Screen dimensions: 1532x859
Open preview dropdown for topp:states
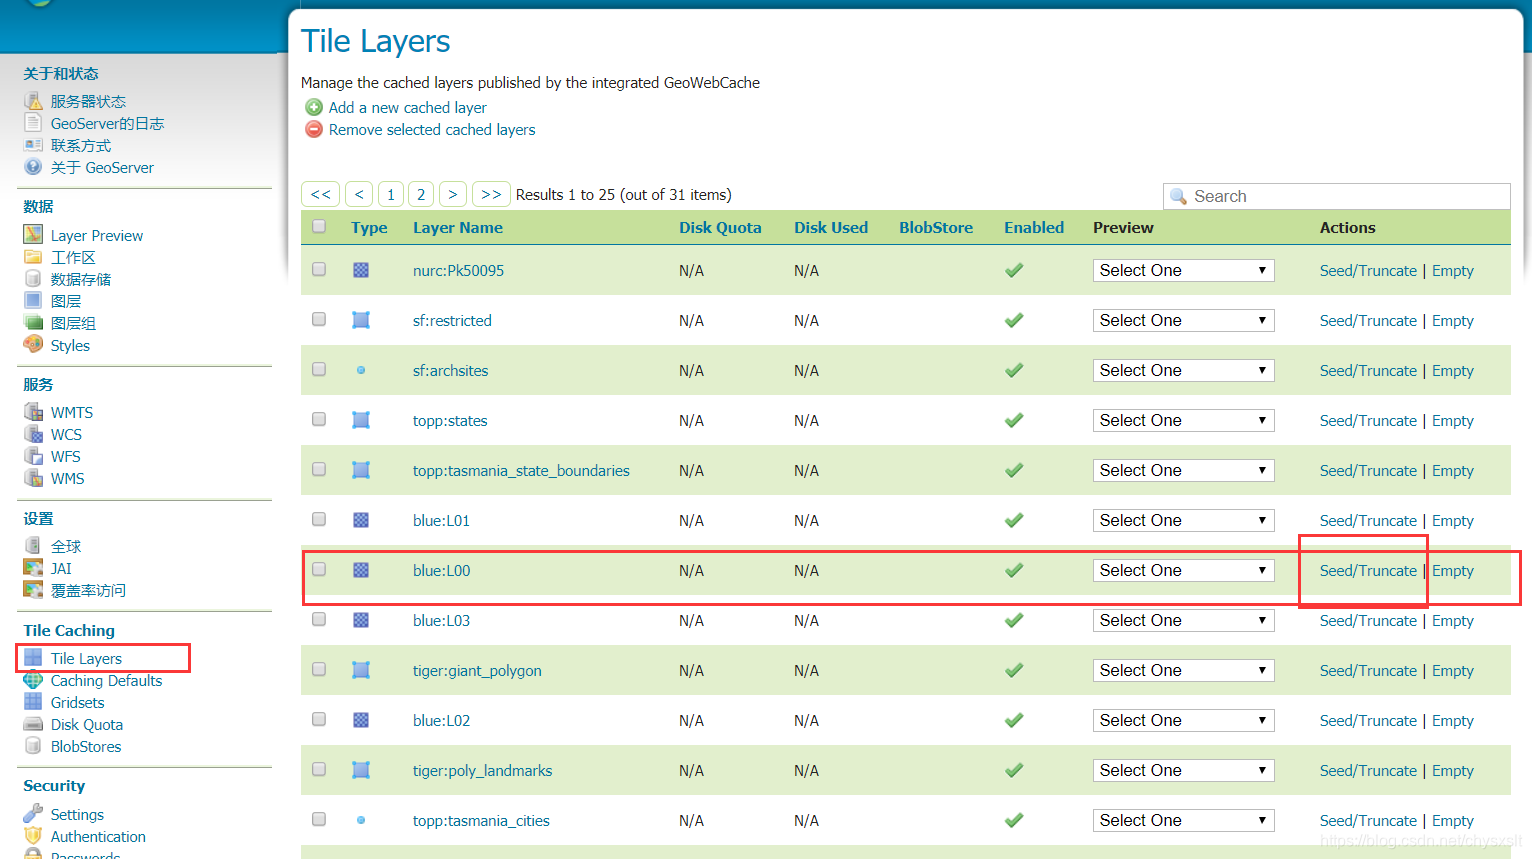(1183, 420)
